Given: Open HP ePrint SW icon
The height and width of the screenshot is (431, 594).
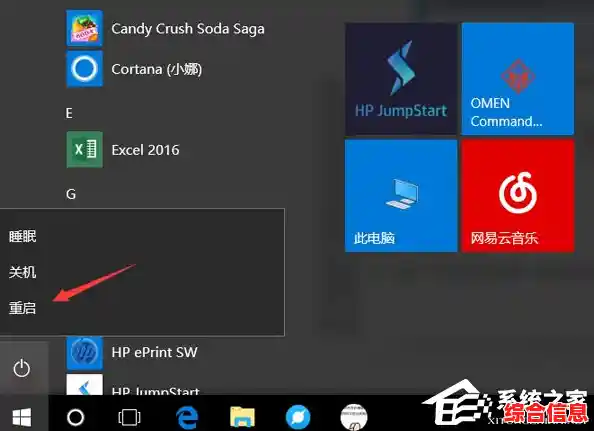Looking at the screenshot, I should (x=84, y=352).
